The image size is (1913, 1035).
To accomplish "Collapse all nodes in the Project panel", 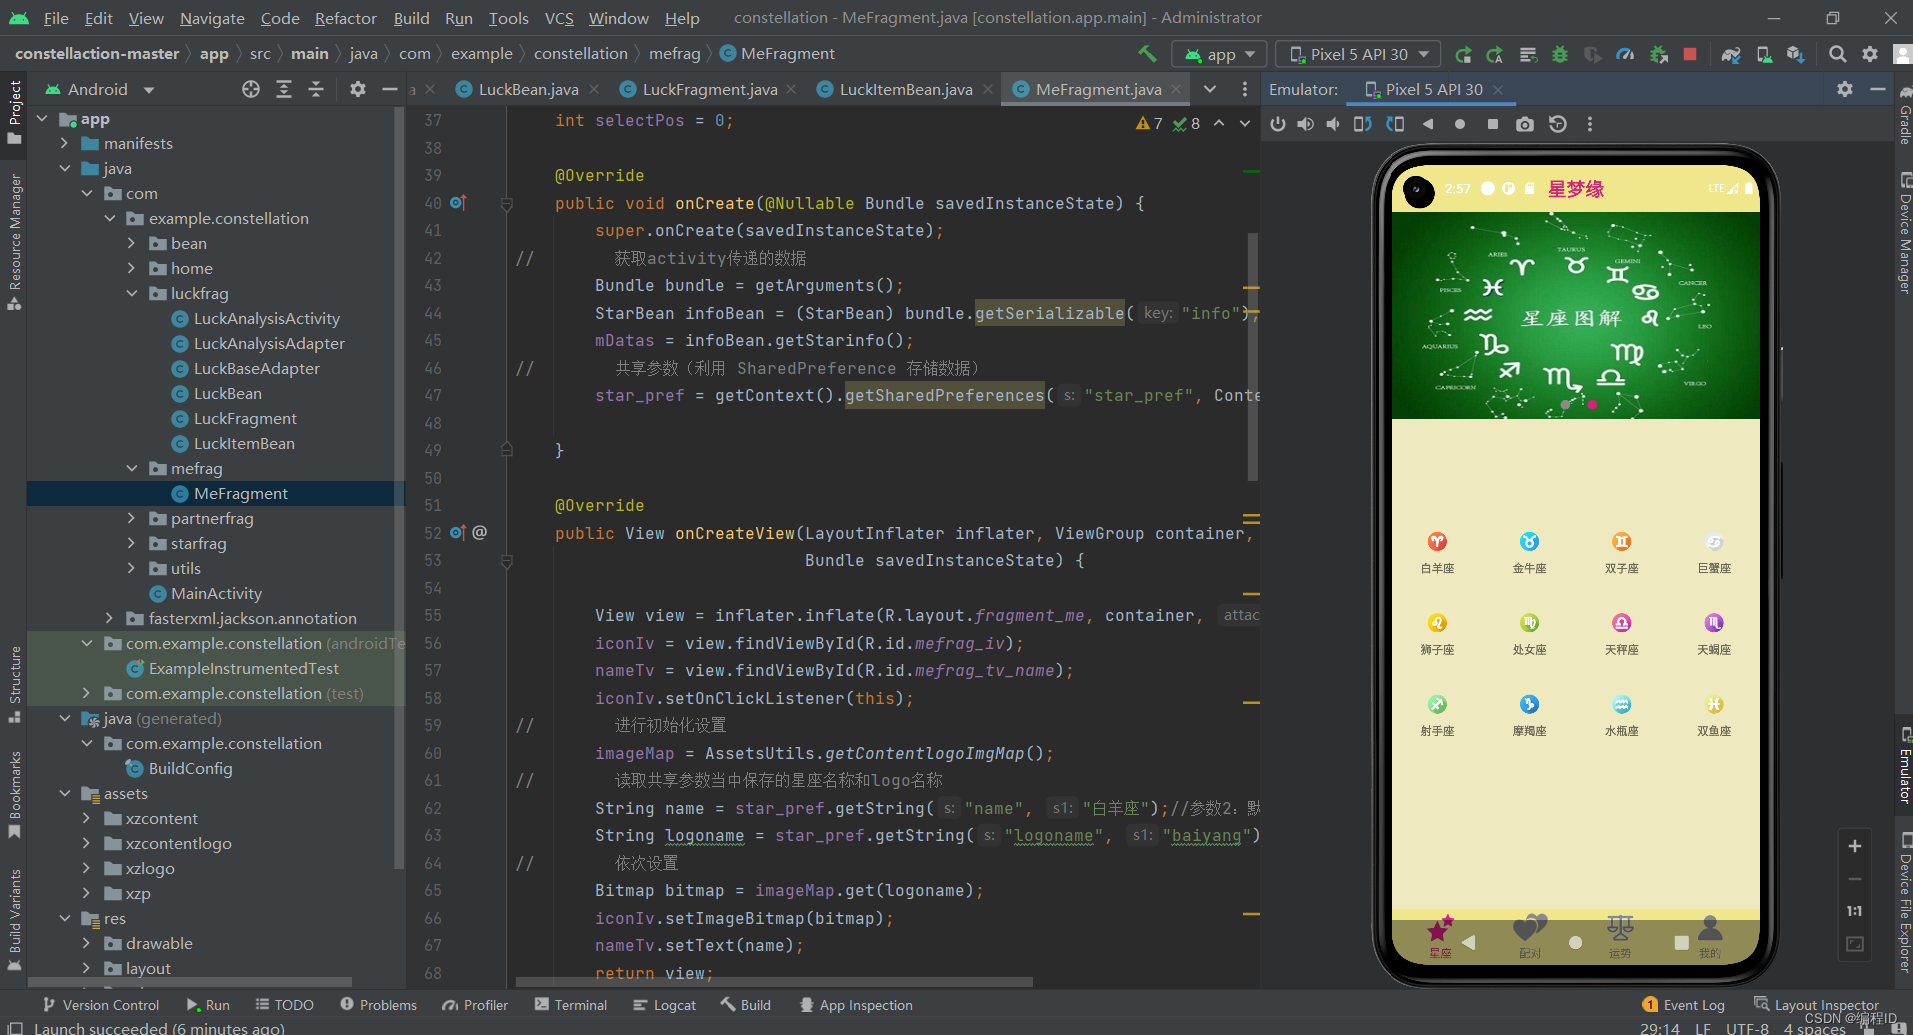I will point(316,89).
